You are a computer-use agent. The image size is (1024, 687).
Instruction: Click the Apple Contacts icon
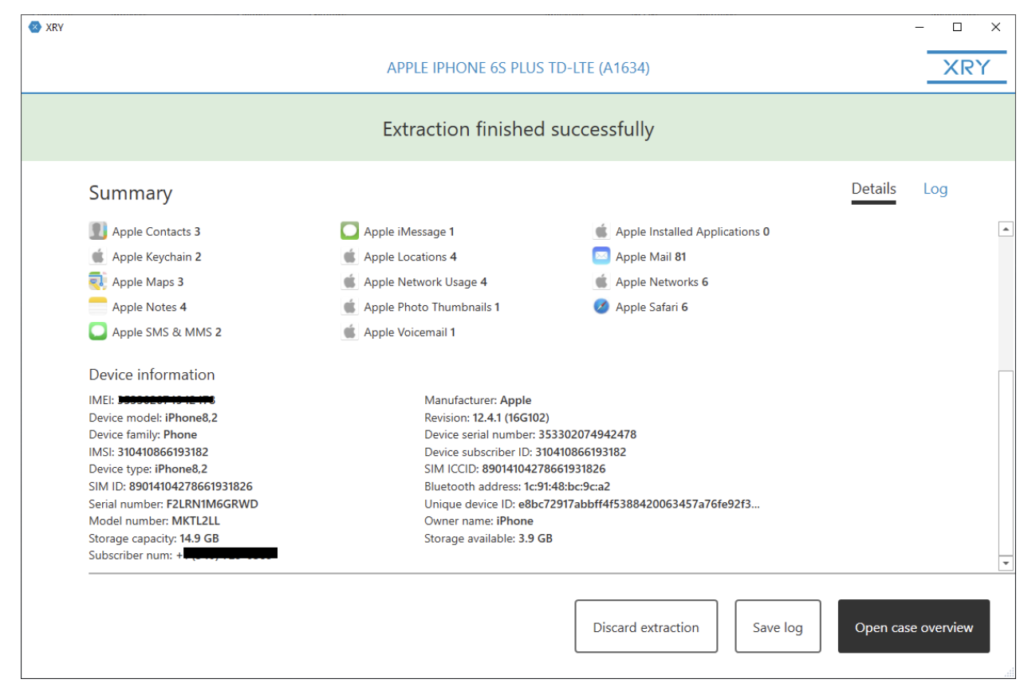(98, 231)
